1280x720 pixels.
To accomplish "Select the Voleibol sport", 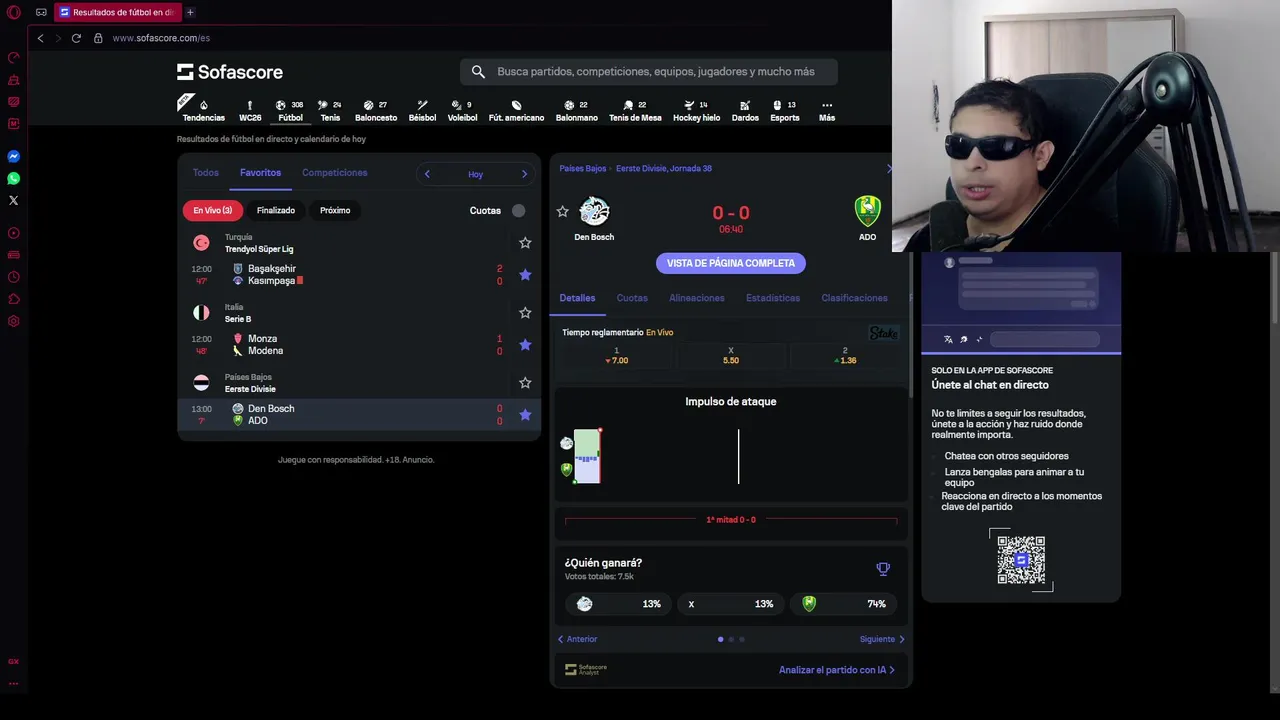I will [x=462, y=110].
